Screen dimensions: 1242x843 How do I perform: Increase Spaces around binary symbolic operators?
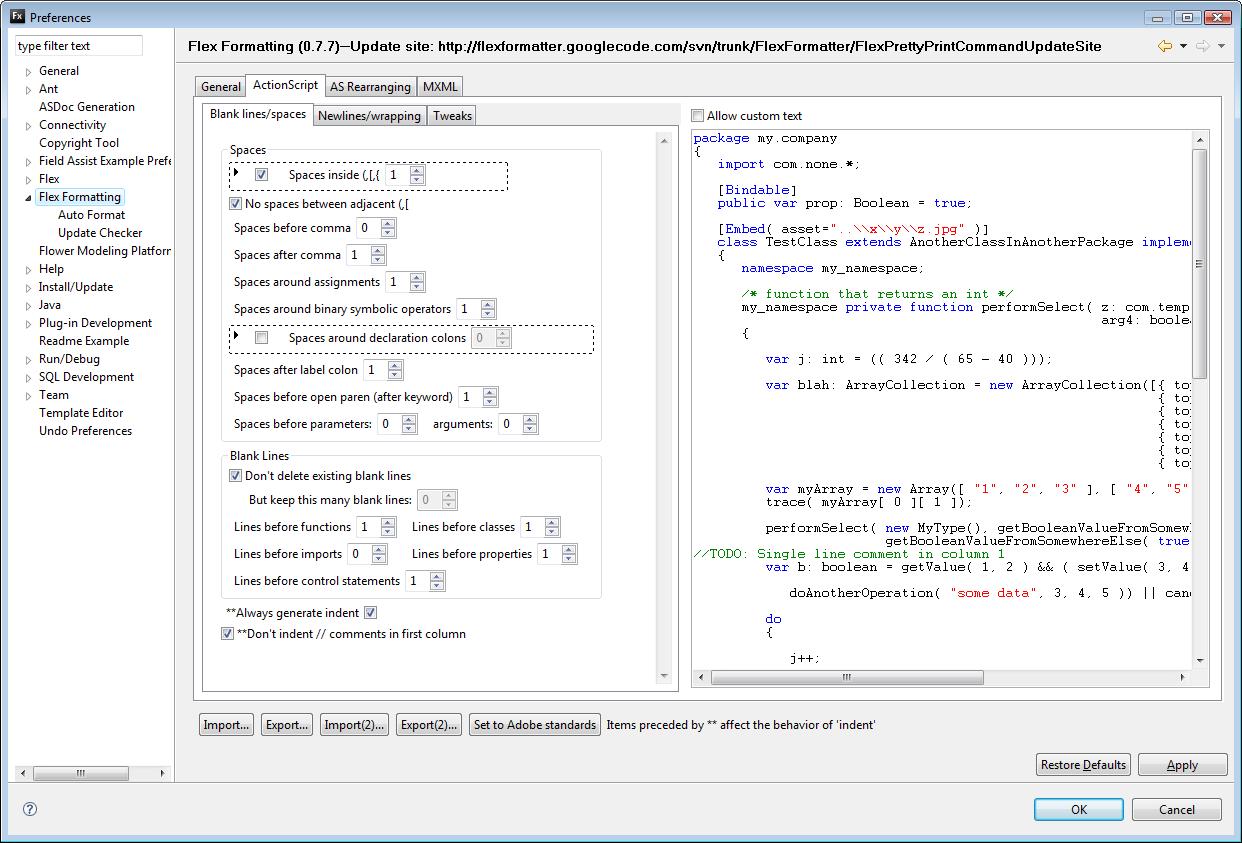click(488, 304)
